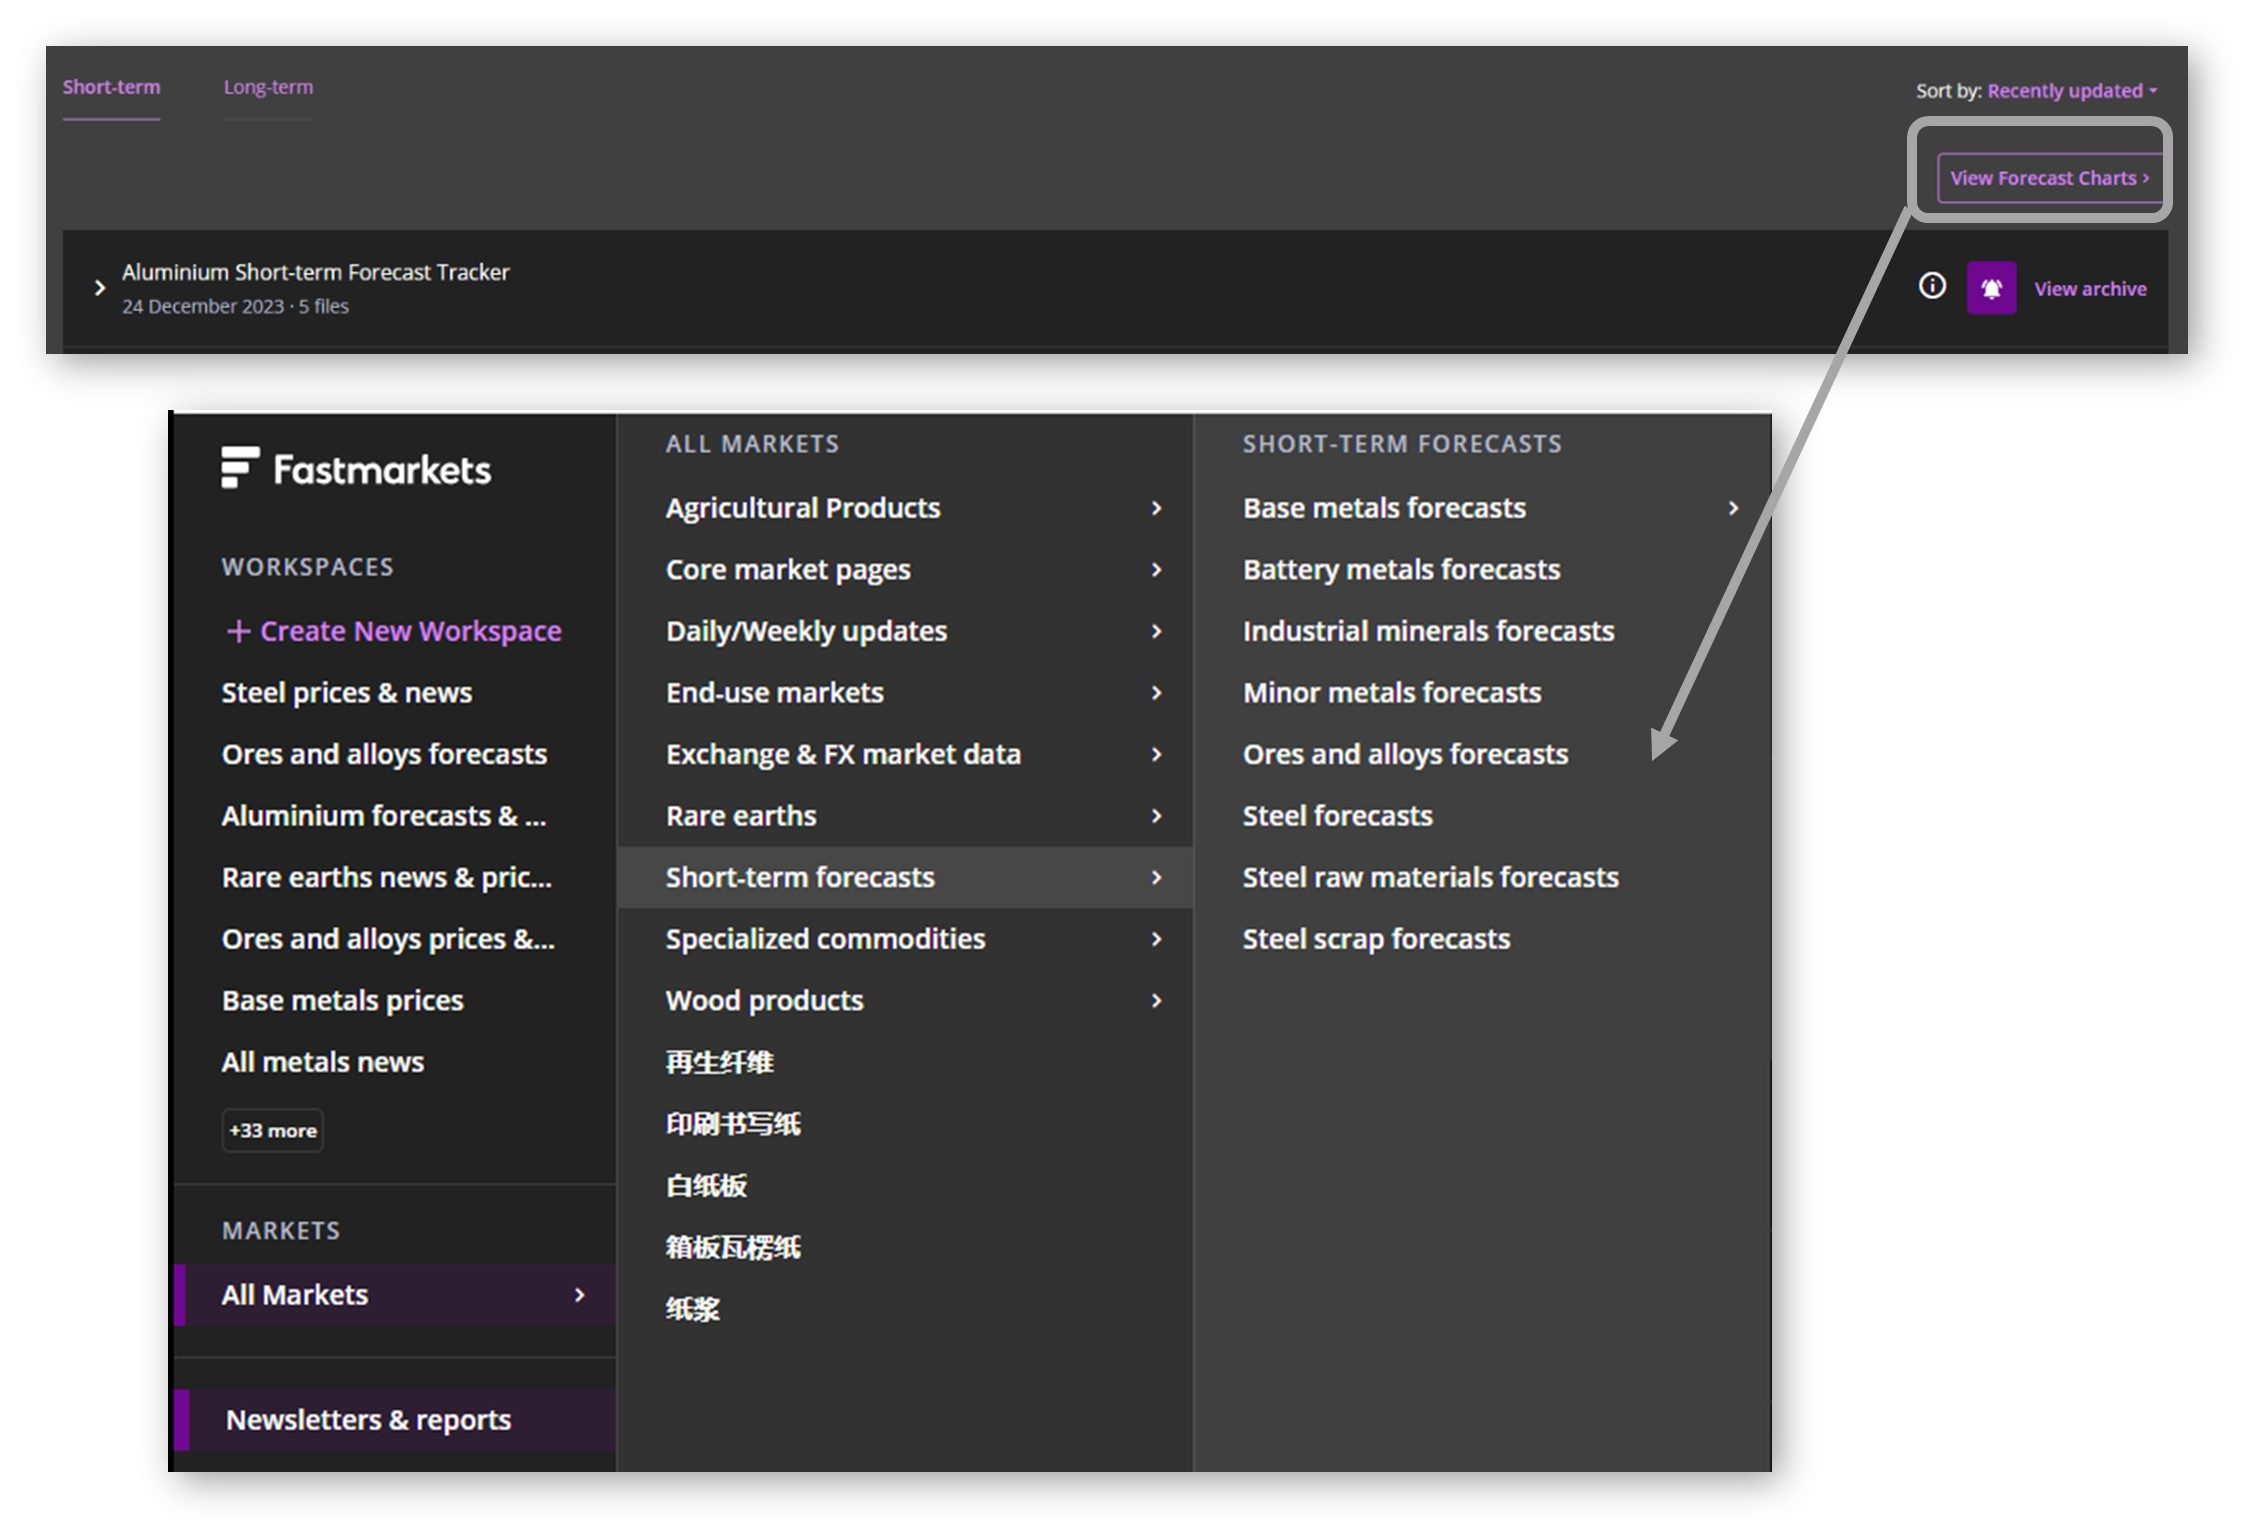Select the 纸浆 market
Image resolution: width=2253 pixels, height=1537 pixels.
click(x=692, y=1309)
